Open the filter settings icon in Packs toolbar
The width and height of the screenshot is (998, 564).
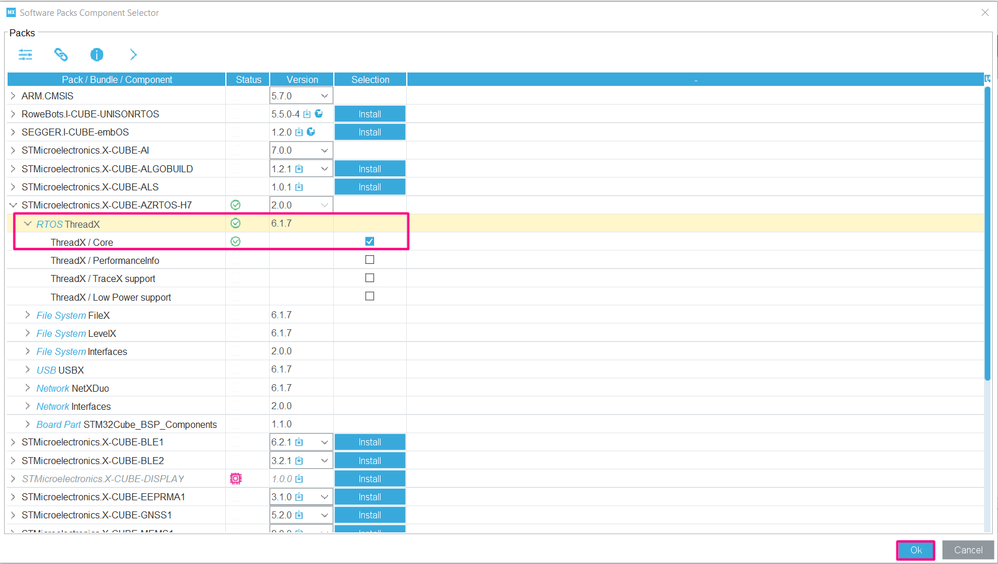click(25, 55)
